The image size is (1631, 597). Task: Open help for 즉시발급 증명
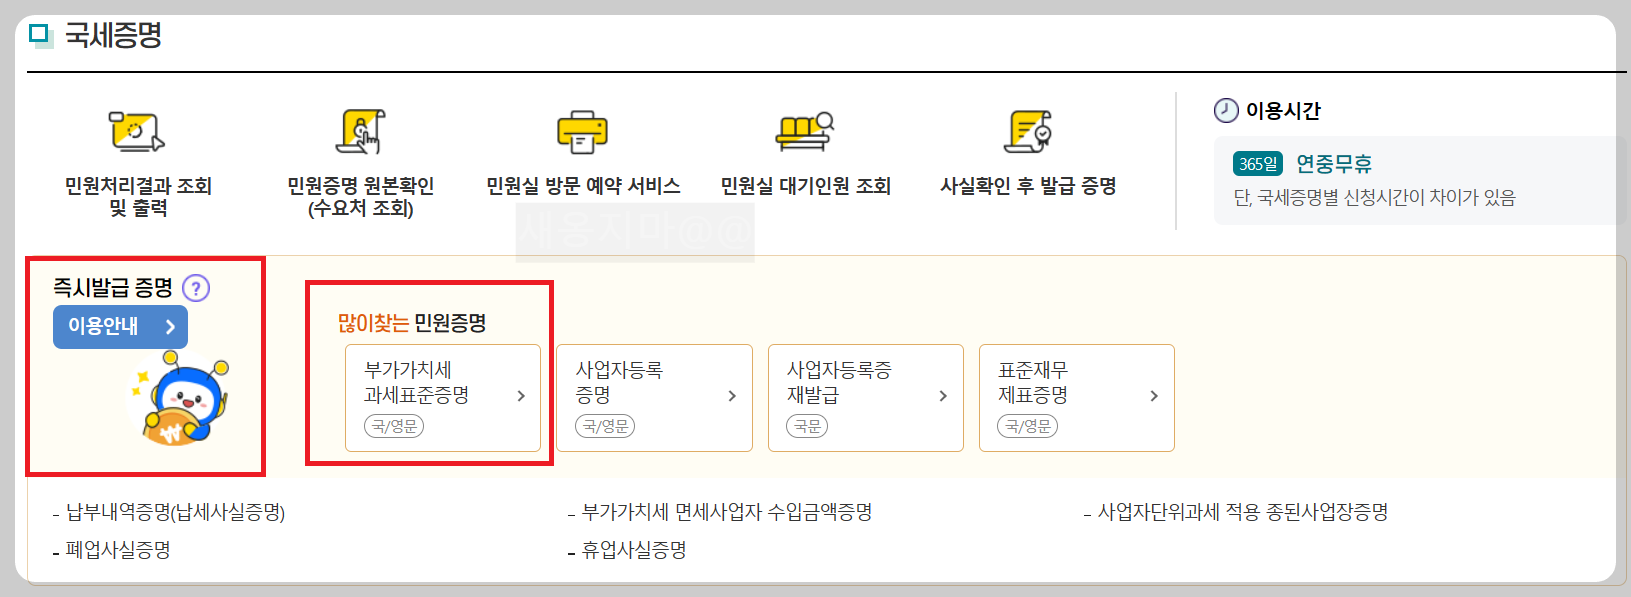[x=197, y=286]
